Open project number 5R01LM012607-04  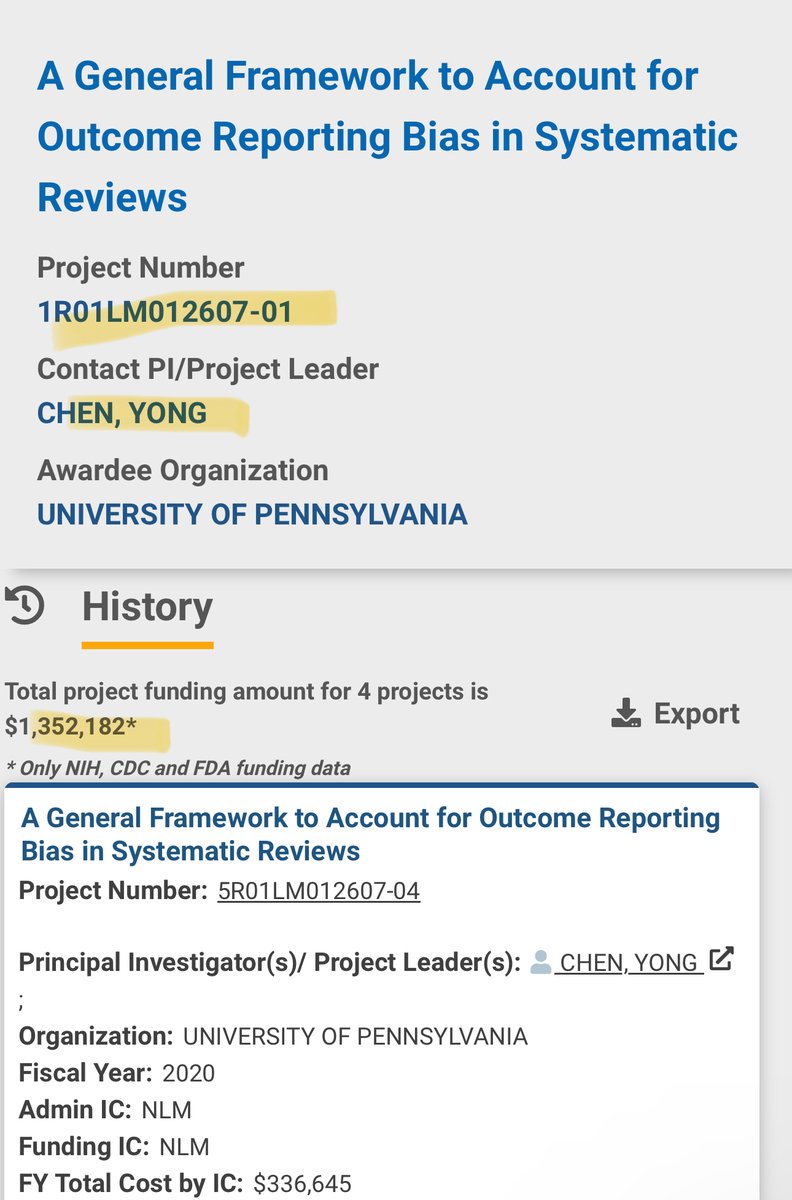pos(318,891)
